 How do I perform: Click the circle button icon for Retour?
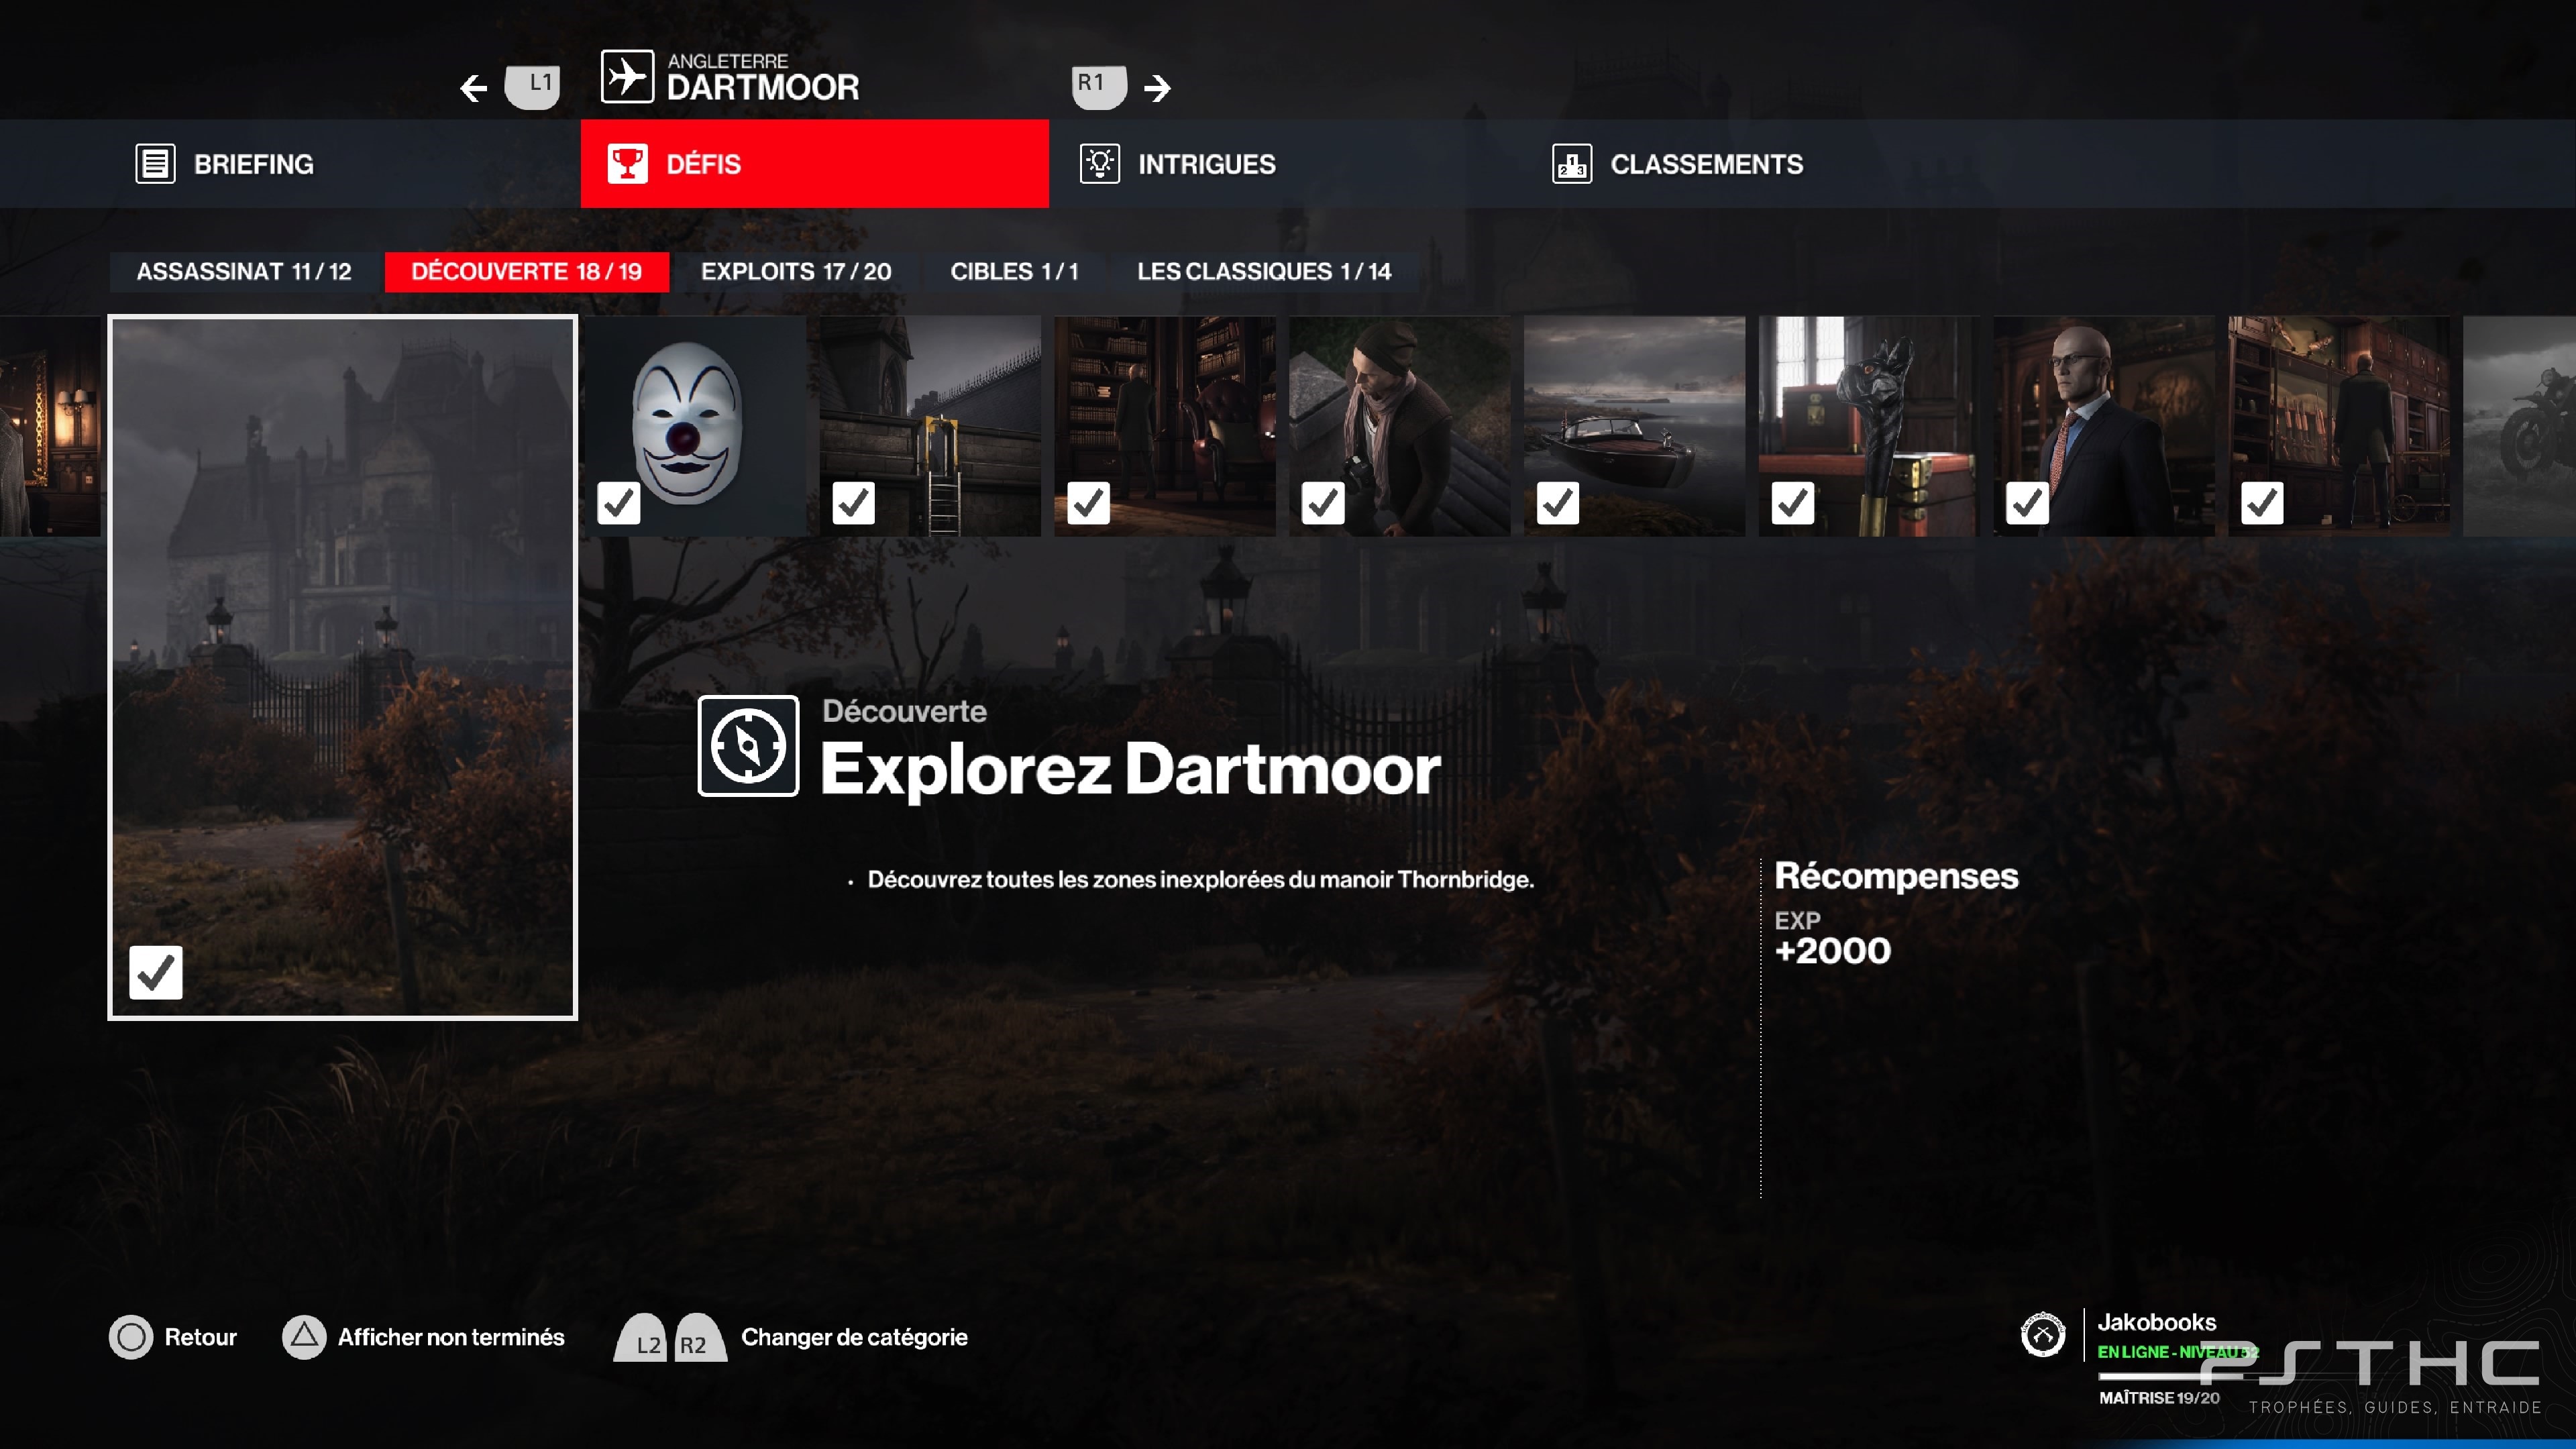click(x=131, y=1337)
